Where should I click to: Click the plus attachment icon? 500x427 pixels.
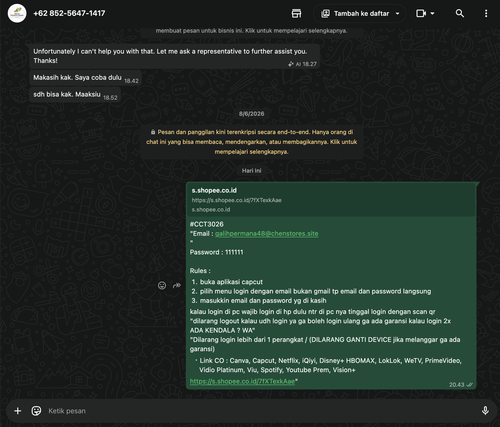pos(18,411)
